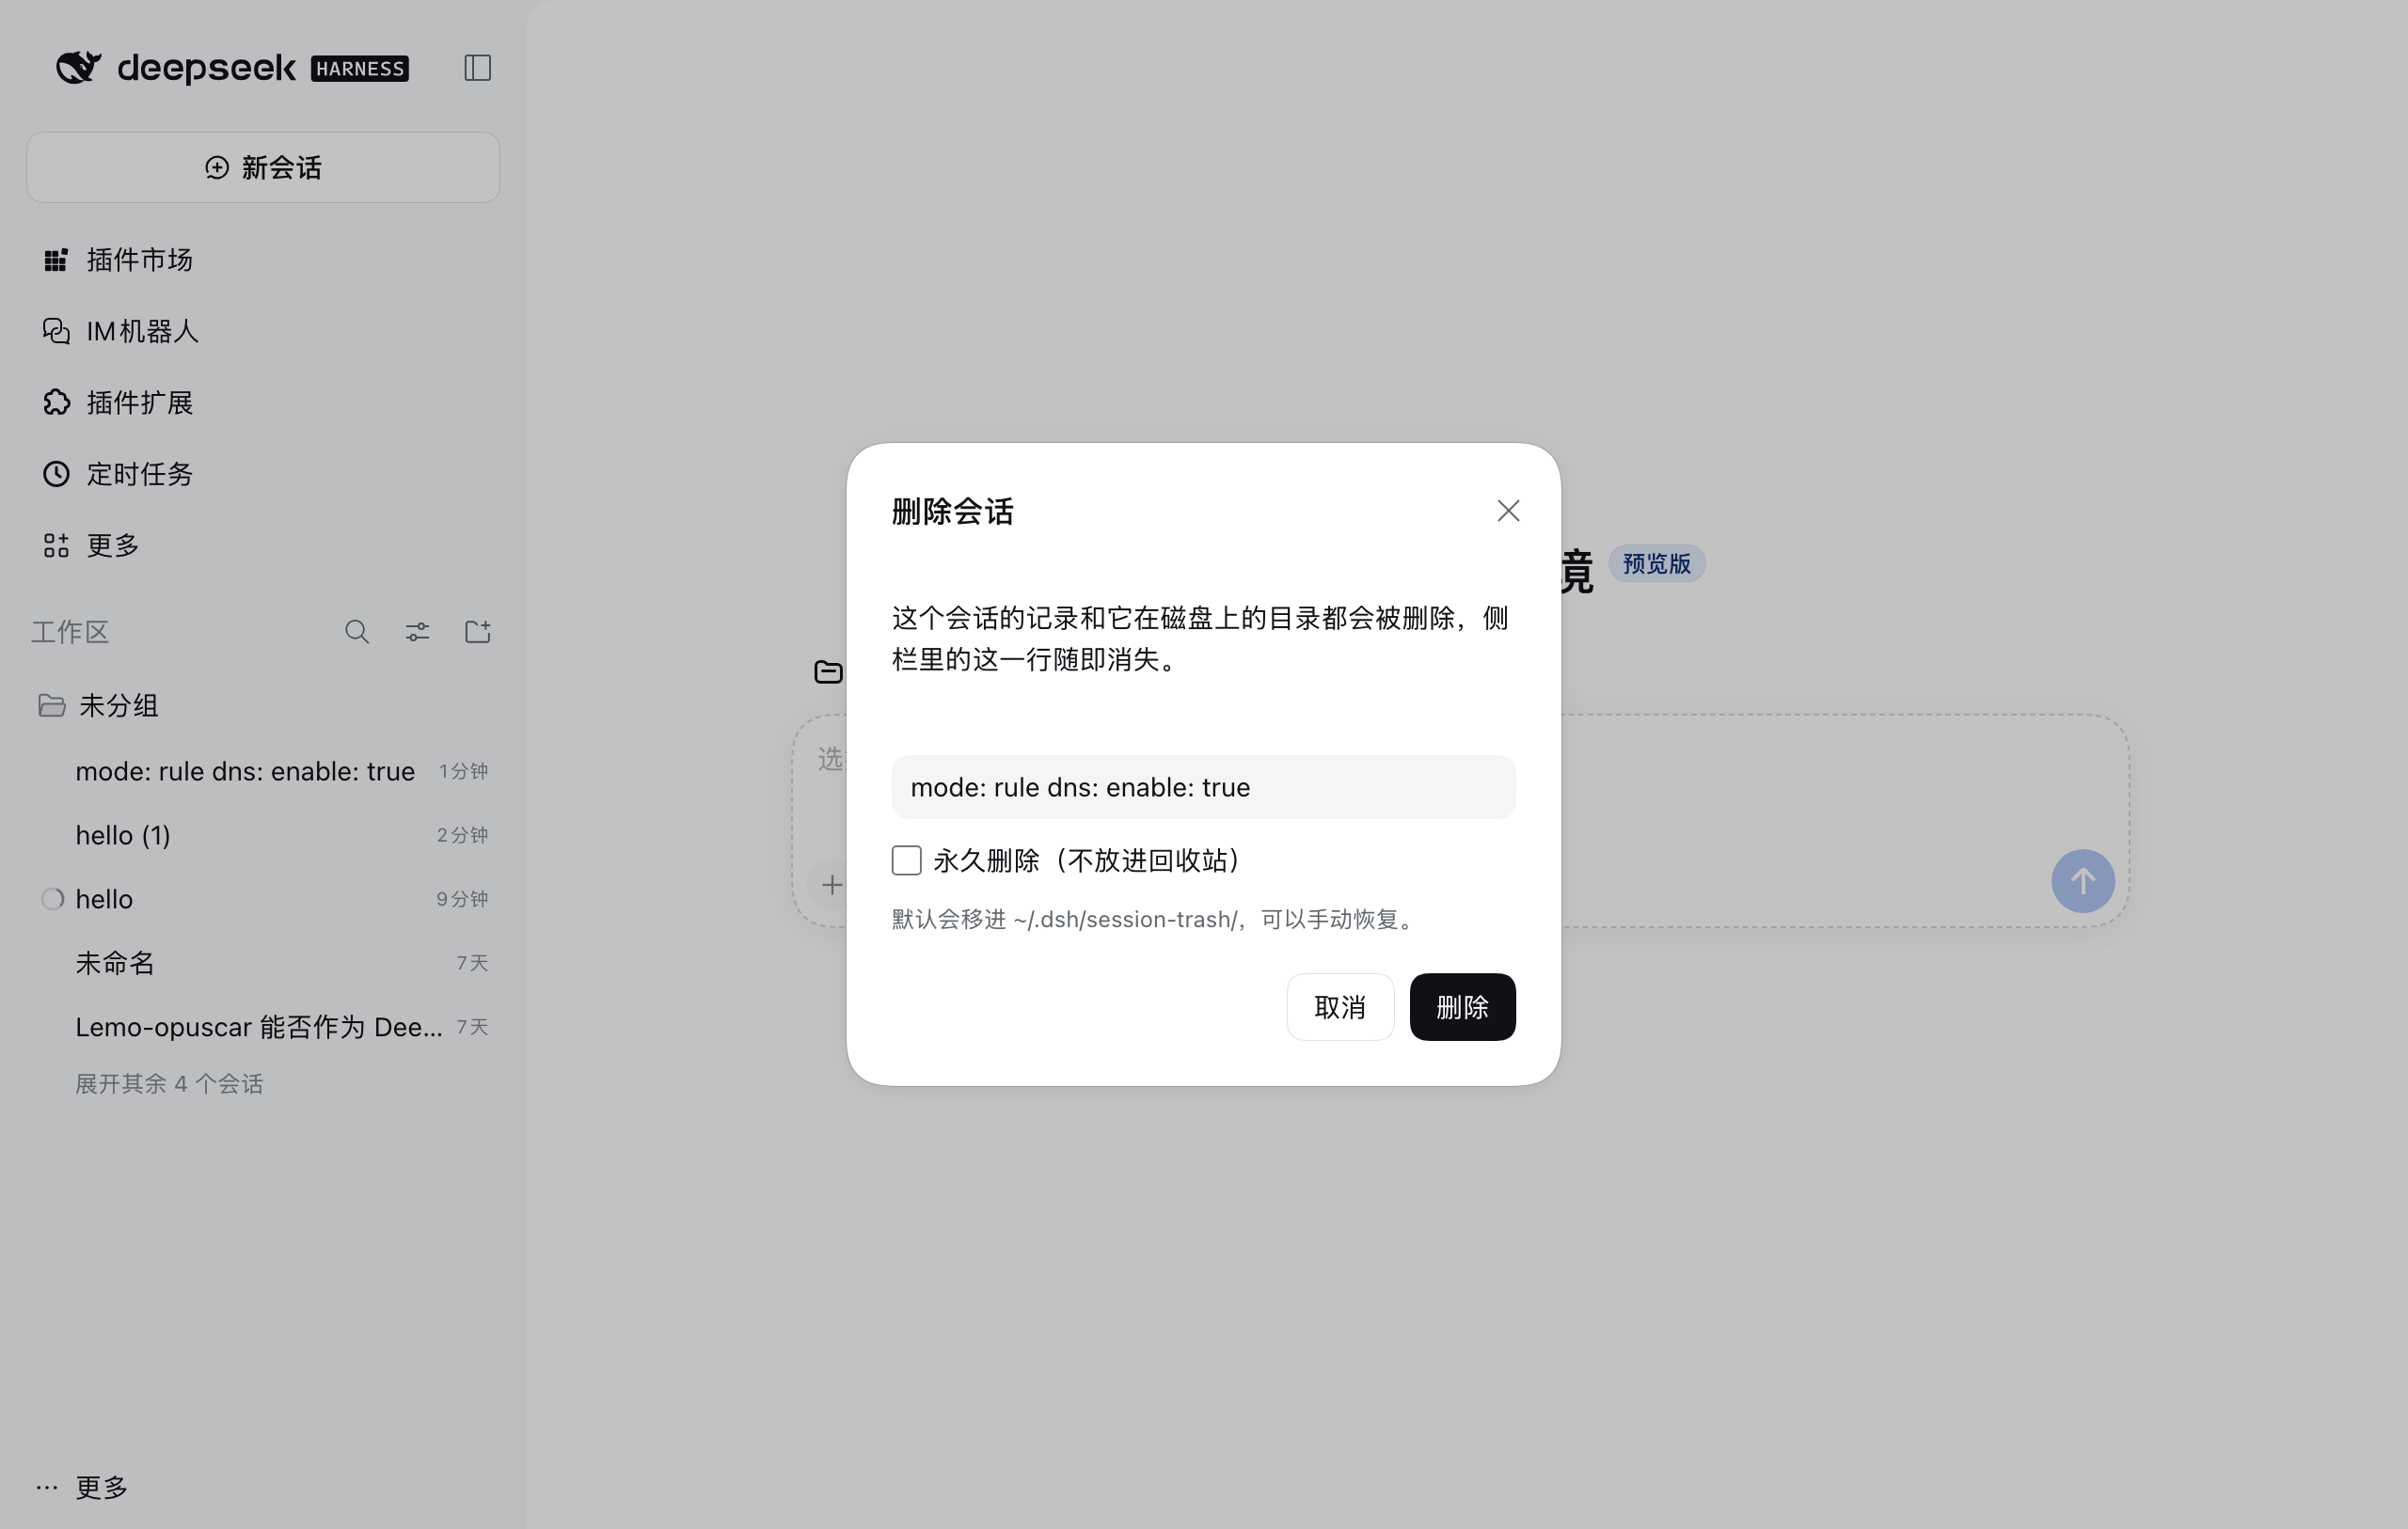Click the 预览版 badge

pos(1656,564)
